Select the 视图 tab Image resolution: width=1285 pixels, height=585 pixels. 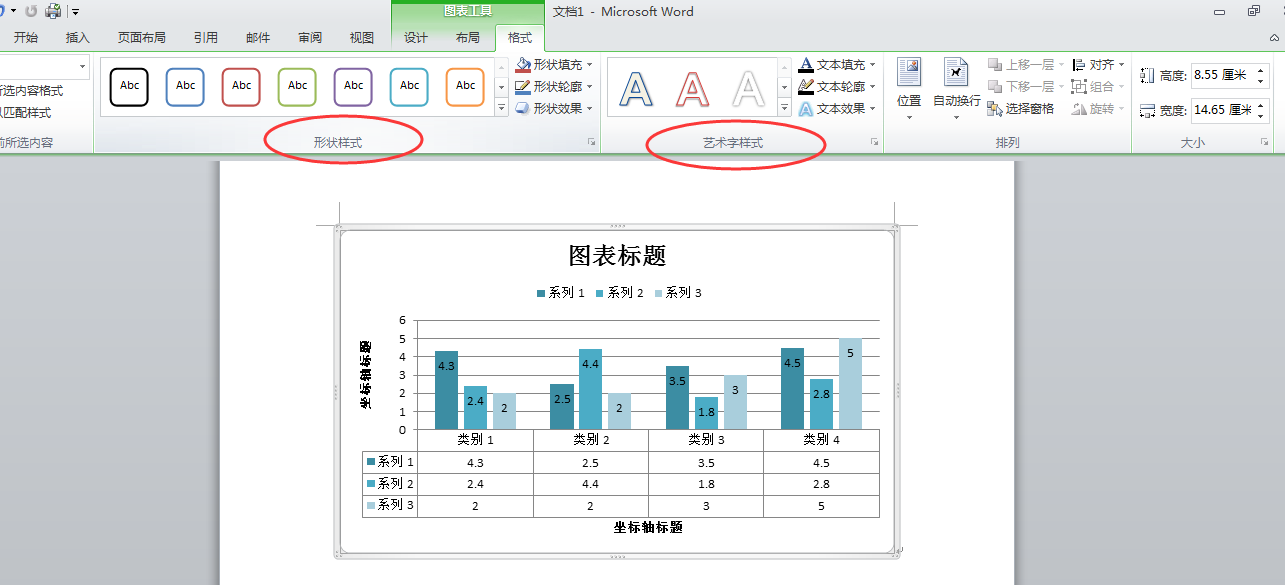362,38
